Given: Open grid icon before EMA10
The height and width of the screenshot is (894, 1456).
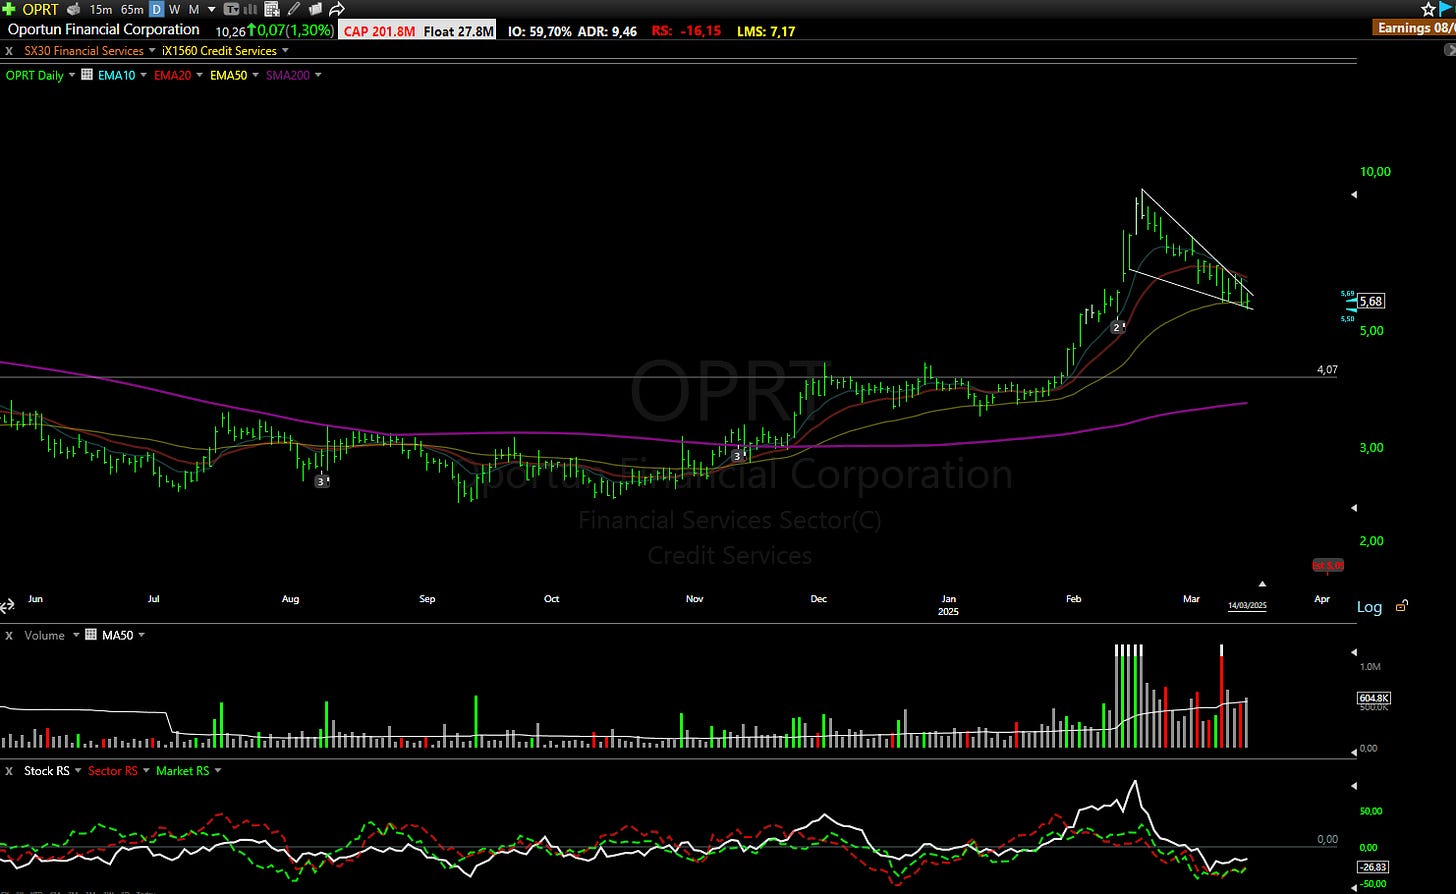Looking at the screenshot, I should tap(87, 75).
